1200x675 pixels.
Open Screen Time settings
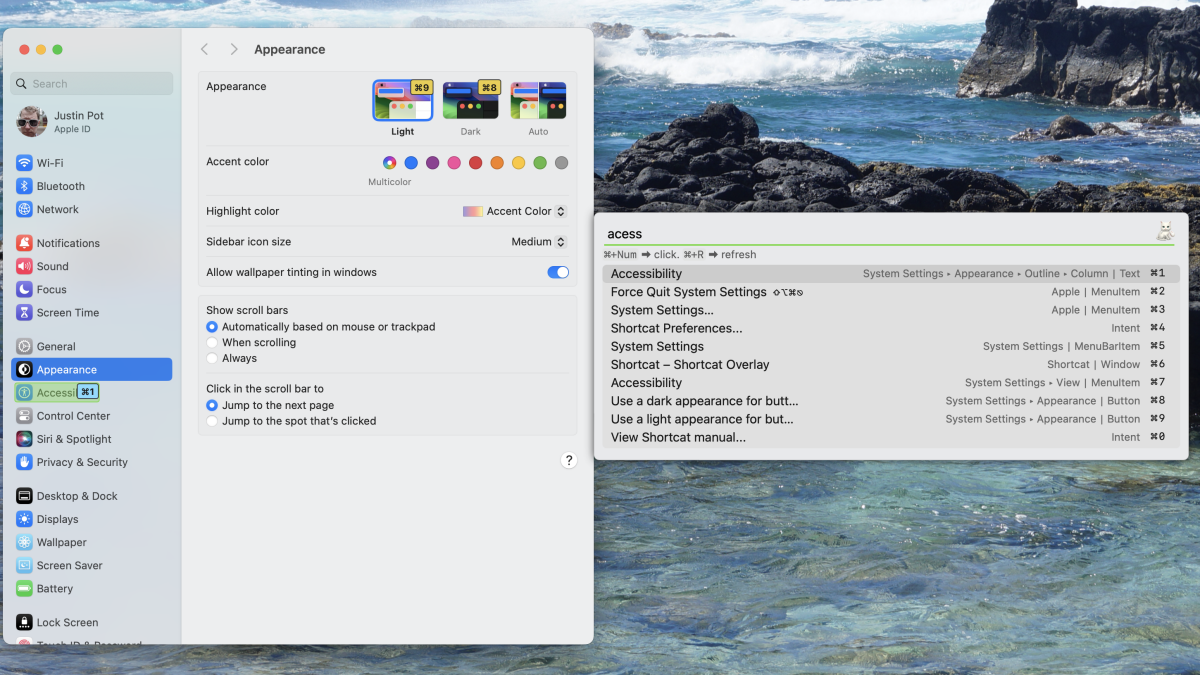coord(92,312)
